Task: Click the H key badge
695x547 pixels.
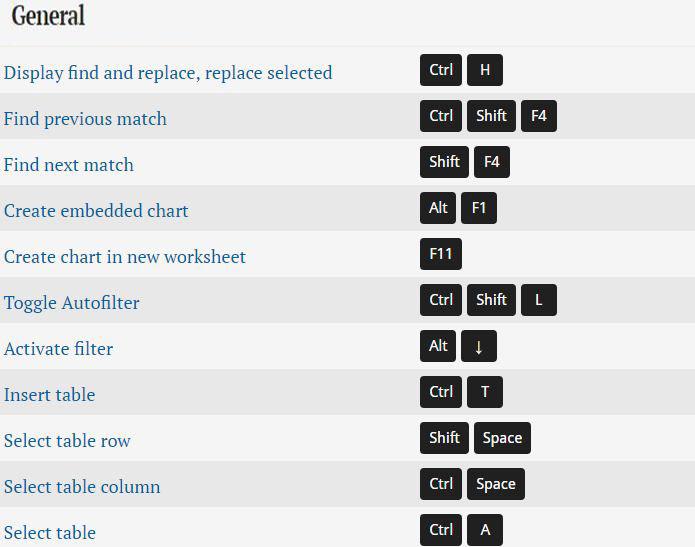Action: point(485,70)
